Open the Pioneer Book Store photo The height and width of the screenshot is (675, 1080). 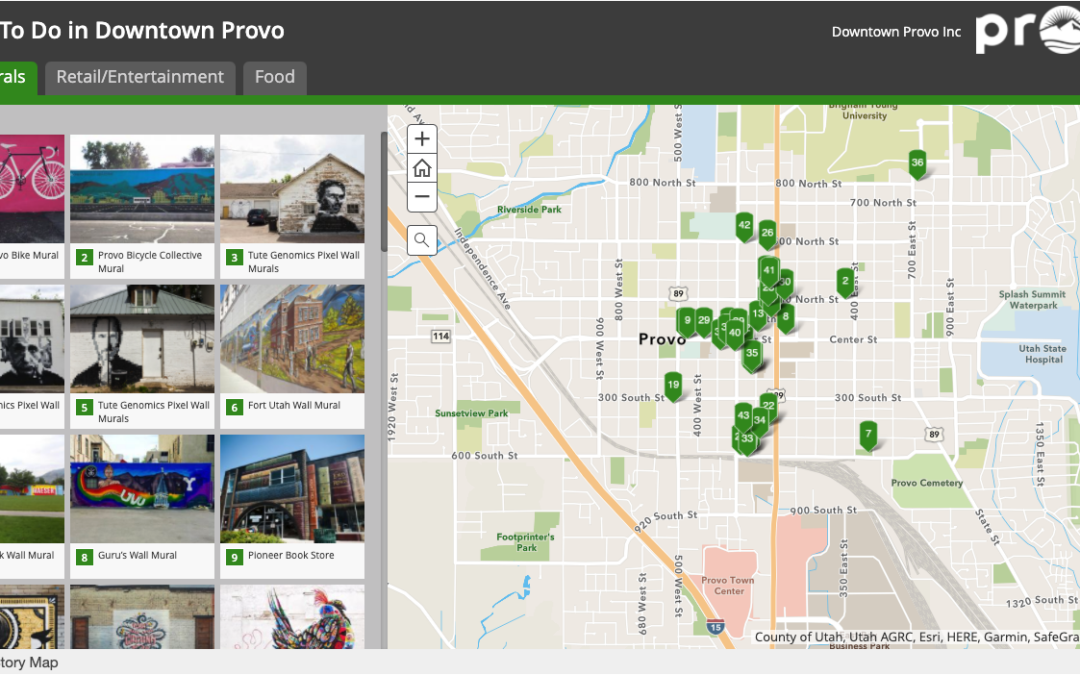click(x=292, y=489)
